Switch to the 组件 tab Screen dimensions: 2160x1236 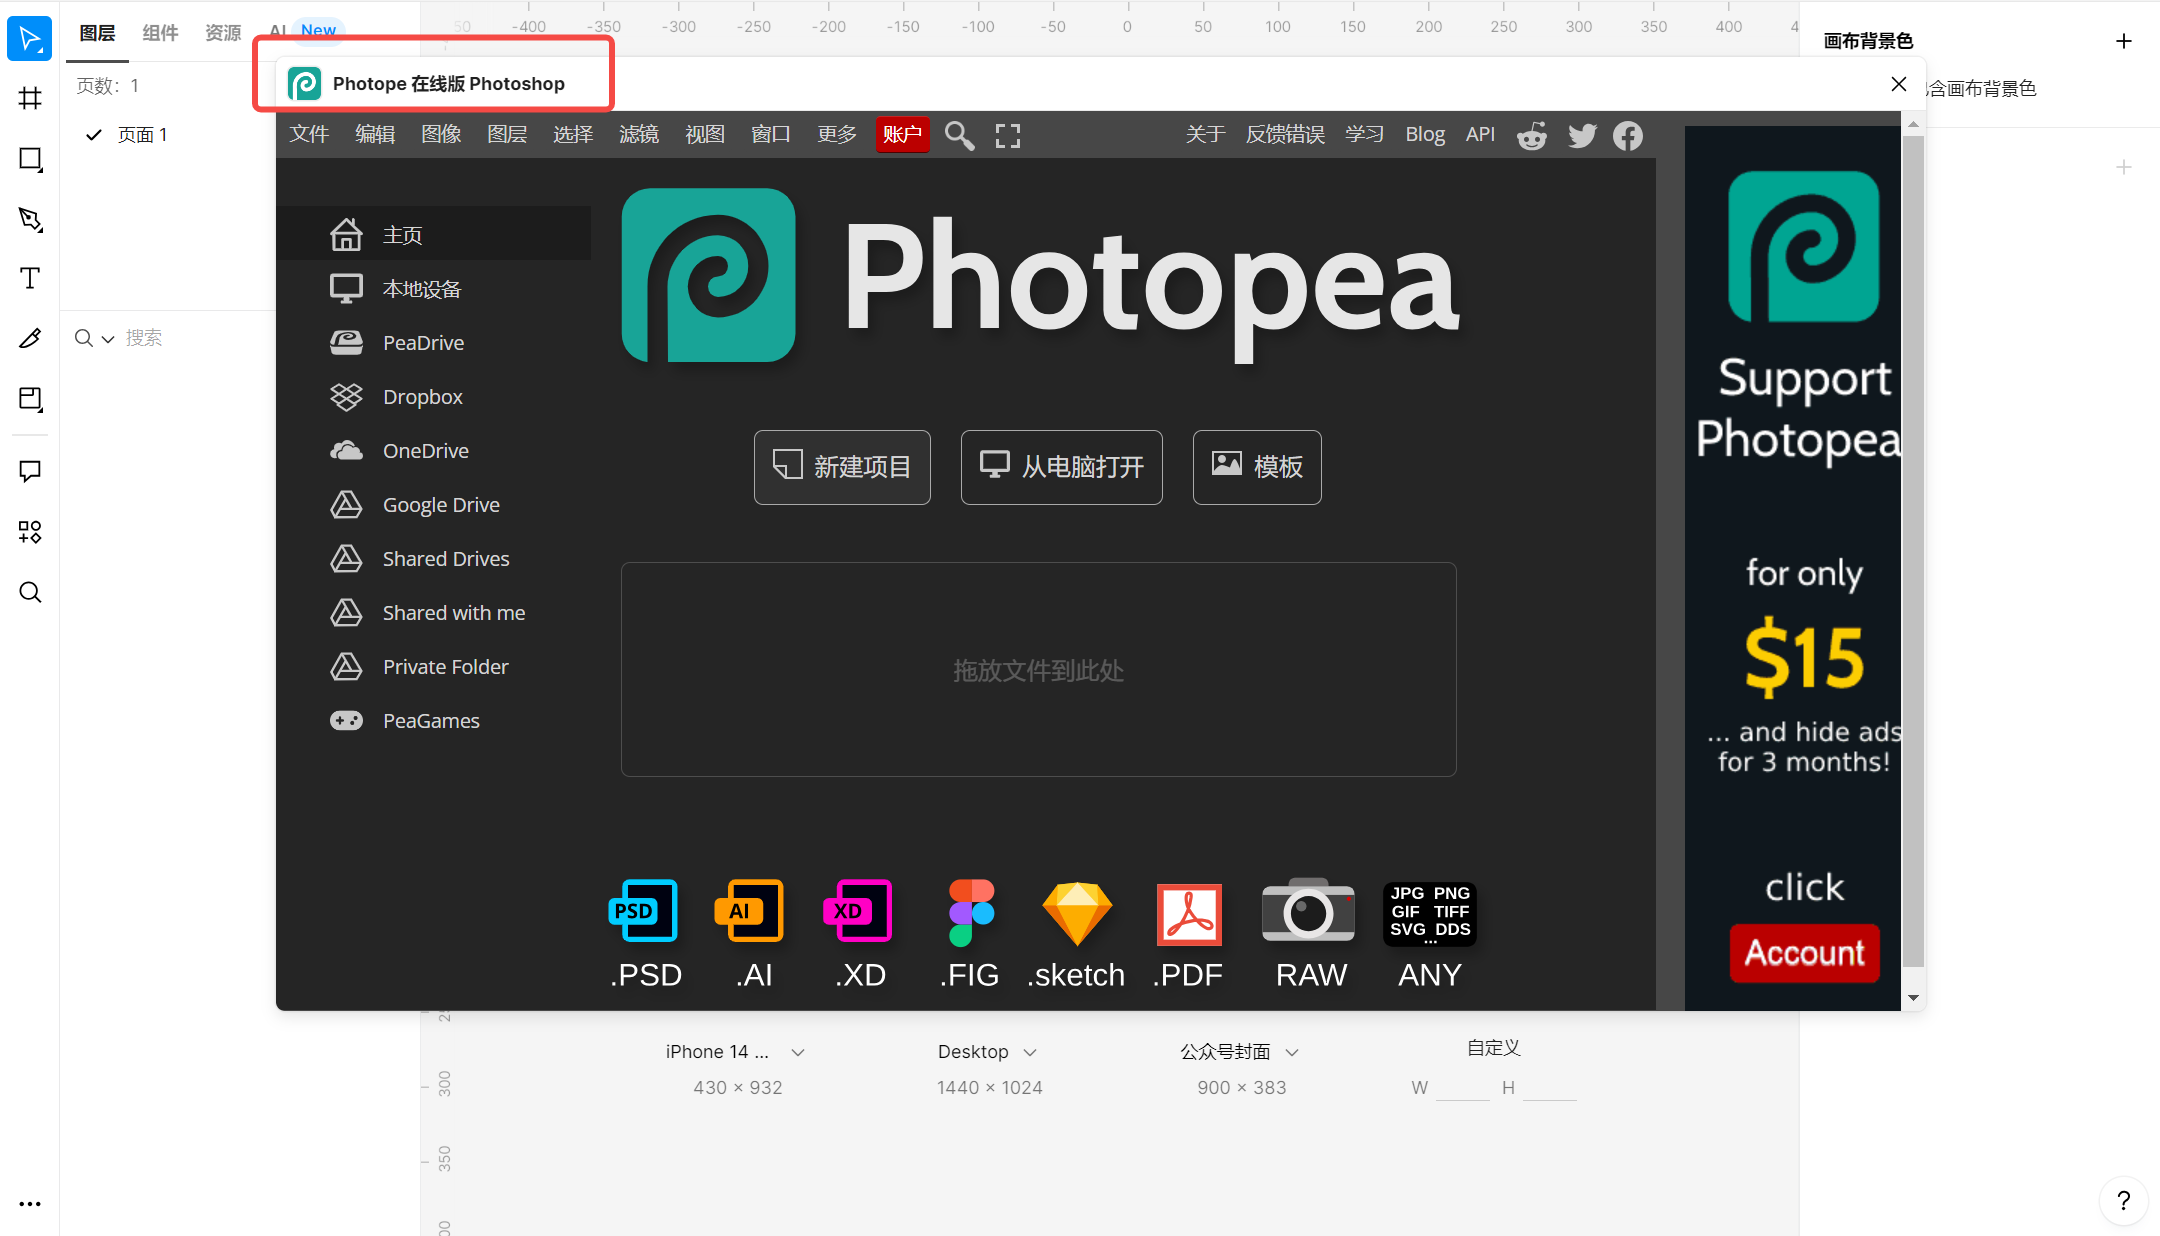160,33
